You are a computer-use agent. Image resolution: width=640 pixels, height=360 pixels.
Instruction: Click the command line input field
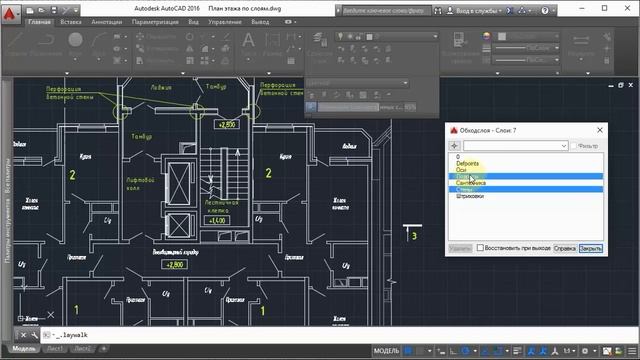coord(339,335)
